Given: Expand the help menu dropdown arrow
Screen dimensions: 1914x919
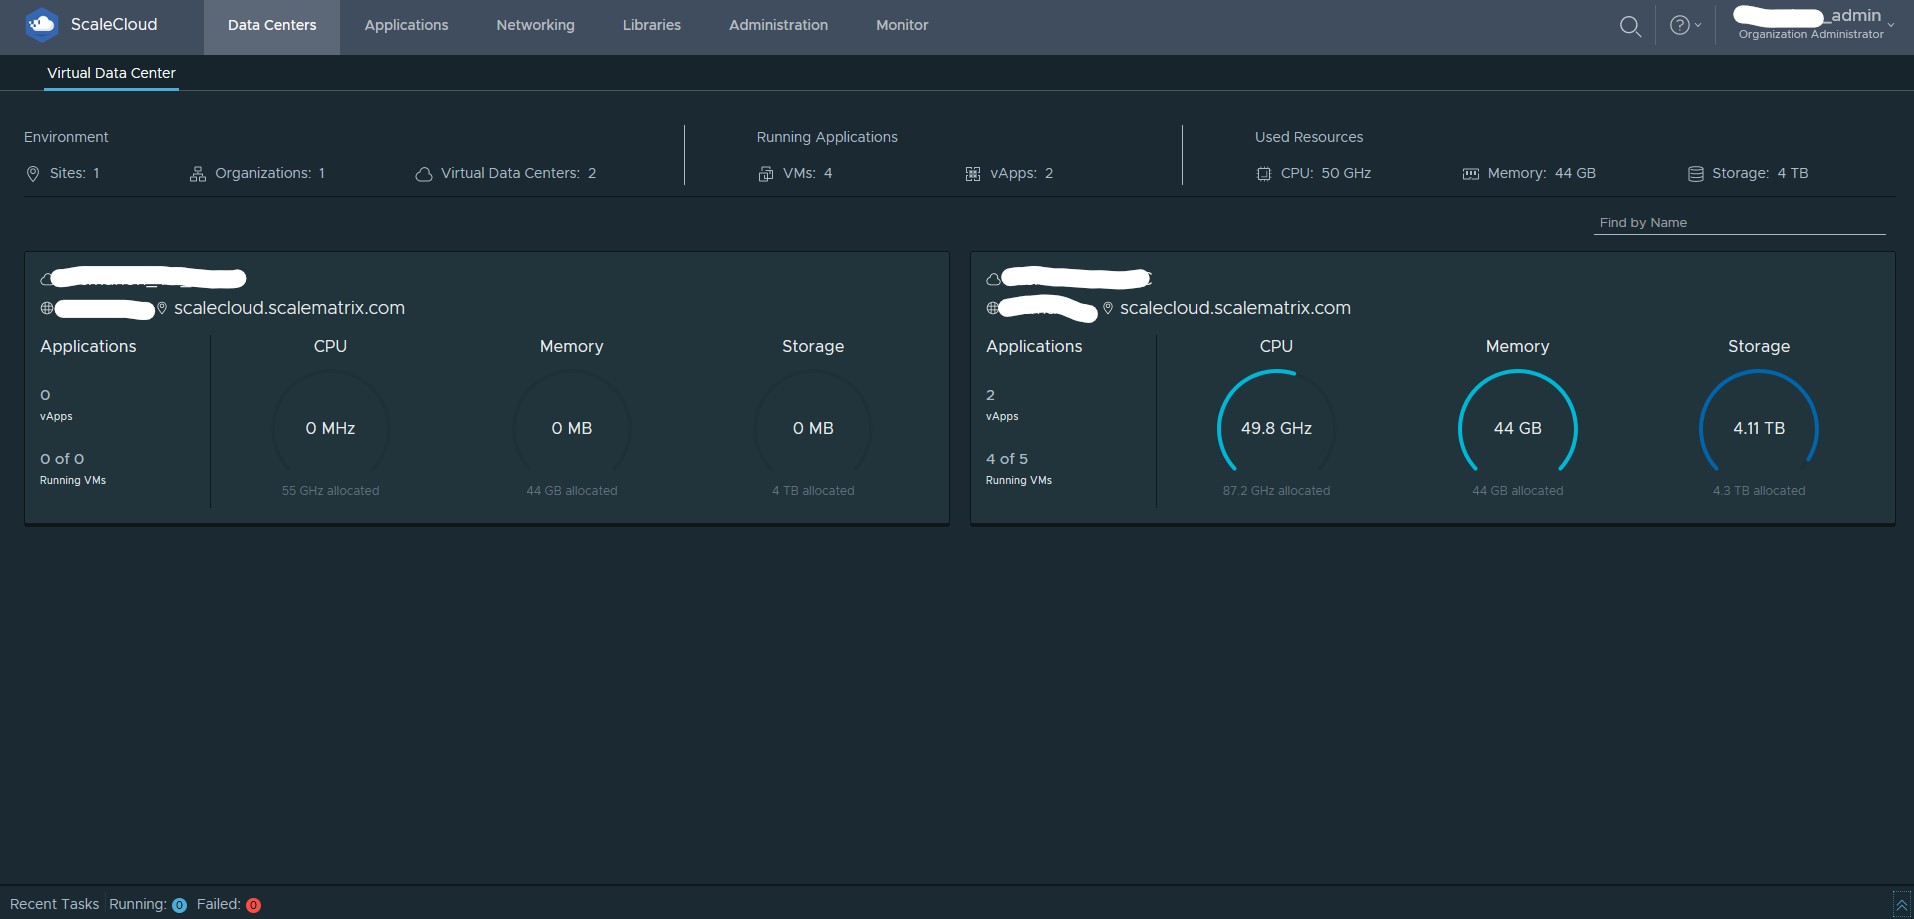Looking at the screenshot, I should pos(1698,25).
